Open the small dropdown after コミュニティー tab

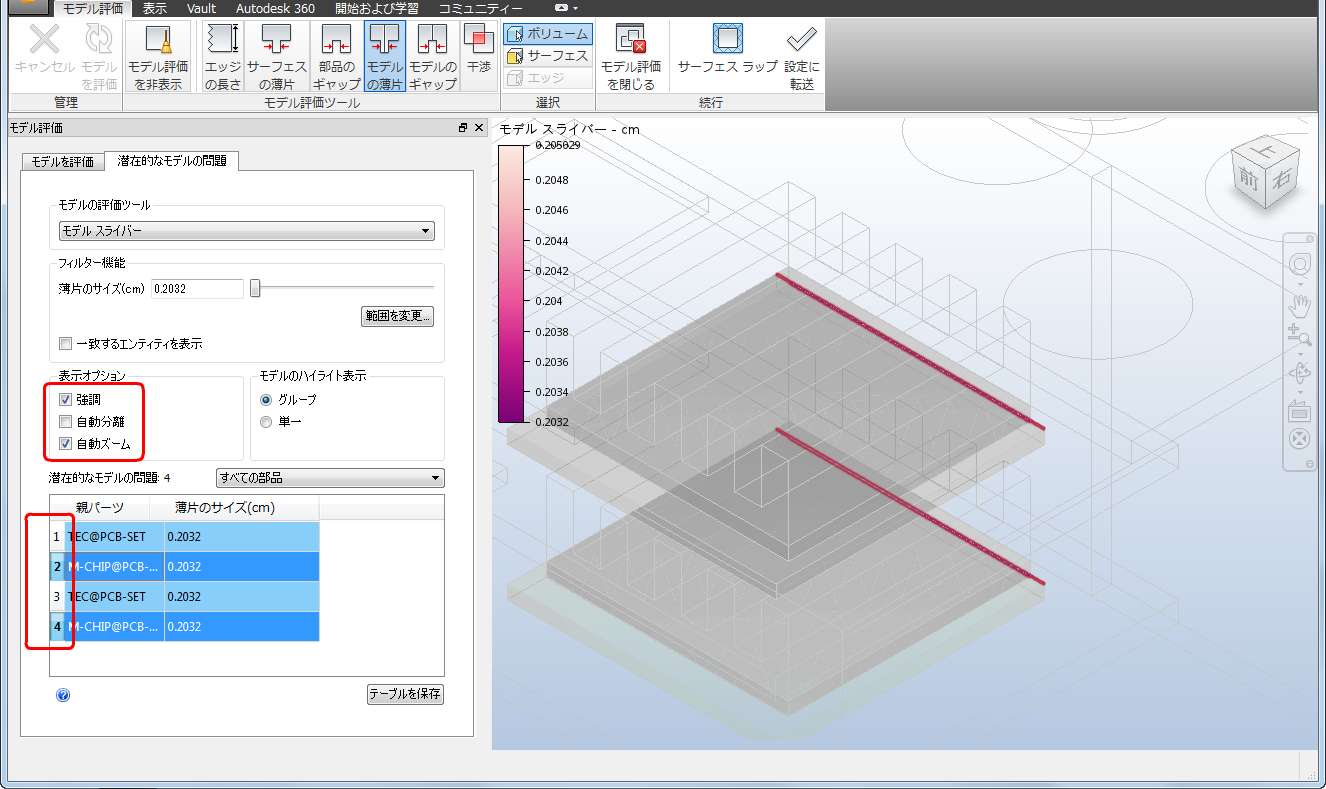(566, 8)
